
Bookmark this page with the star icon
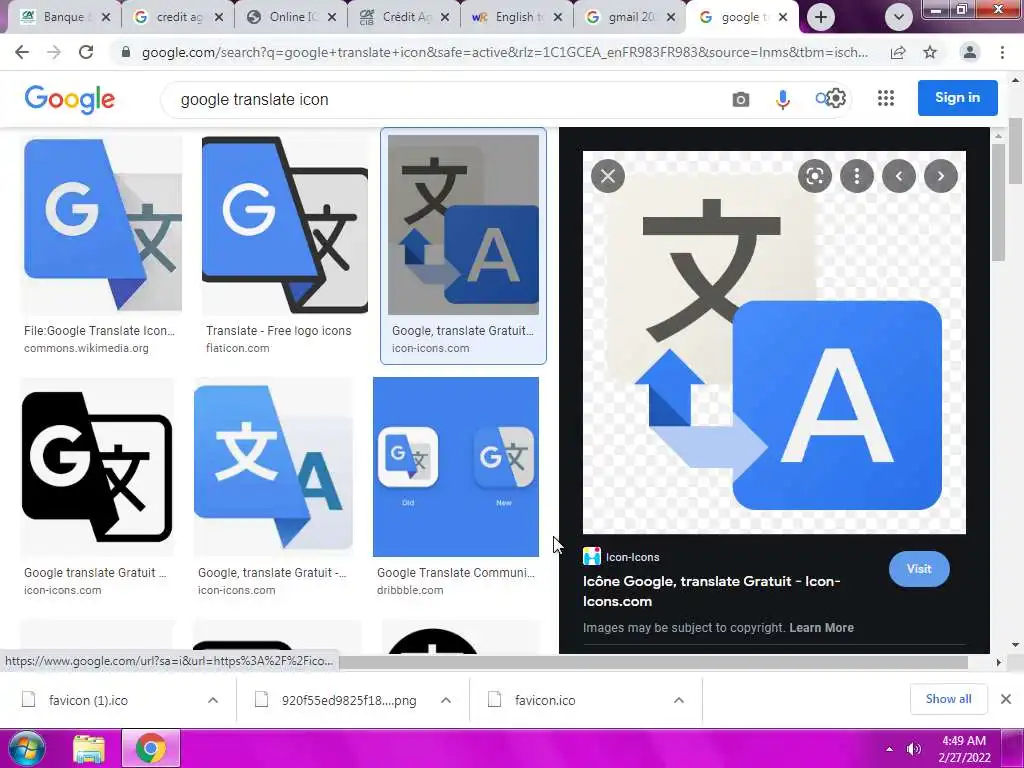point(930,52)
